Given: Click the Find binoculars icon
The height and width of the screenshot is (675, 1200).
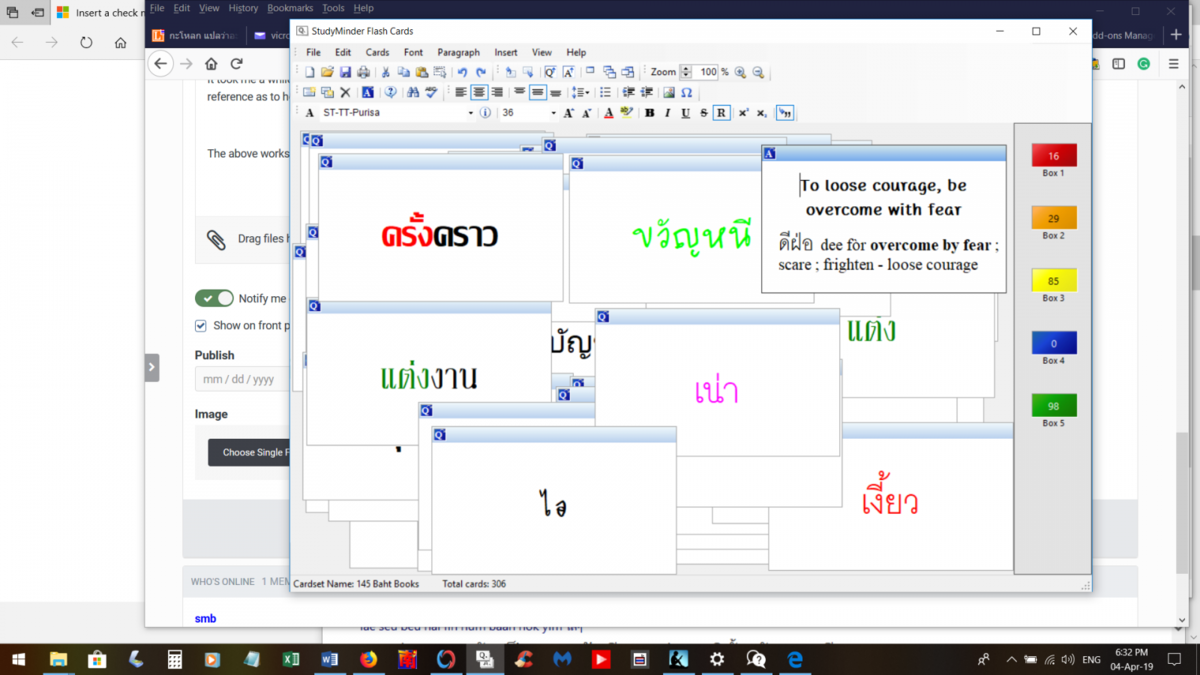Looking at the screenshot, I should pos(414,93).
